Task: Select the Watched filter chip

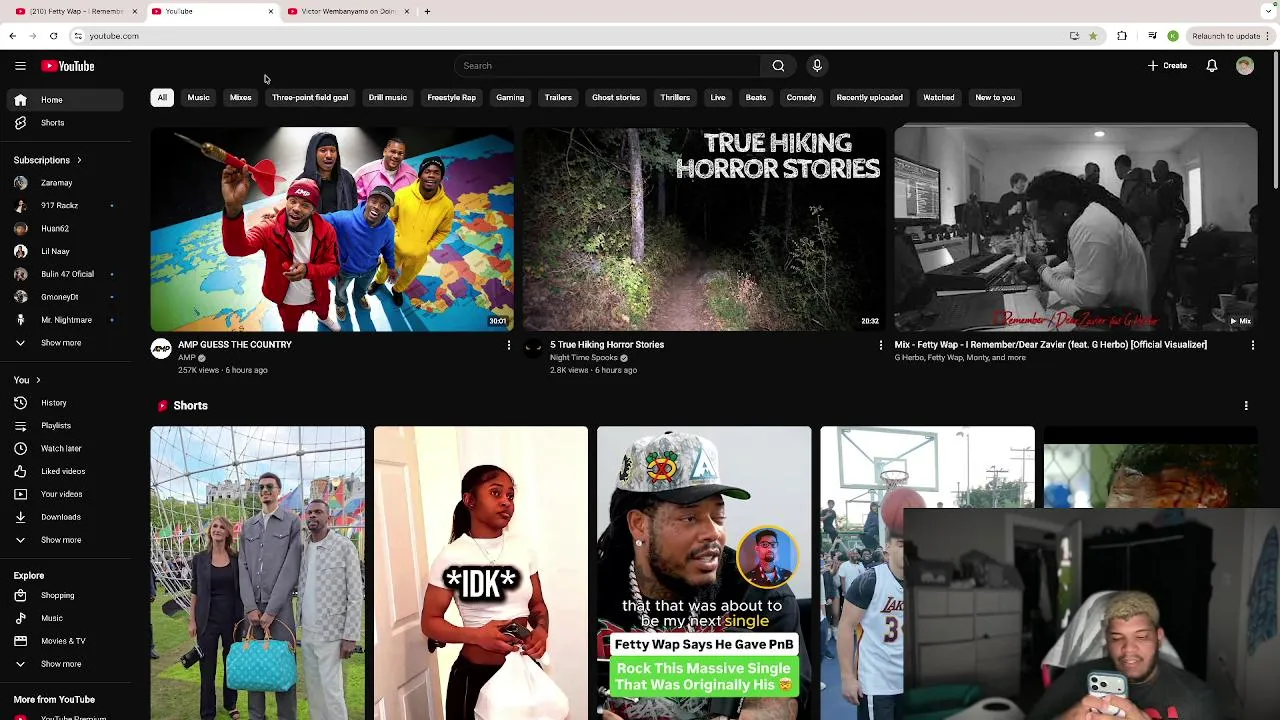Action: coord(938,98)
